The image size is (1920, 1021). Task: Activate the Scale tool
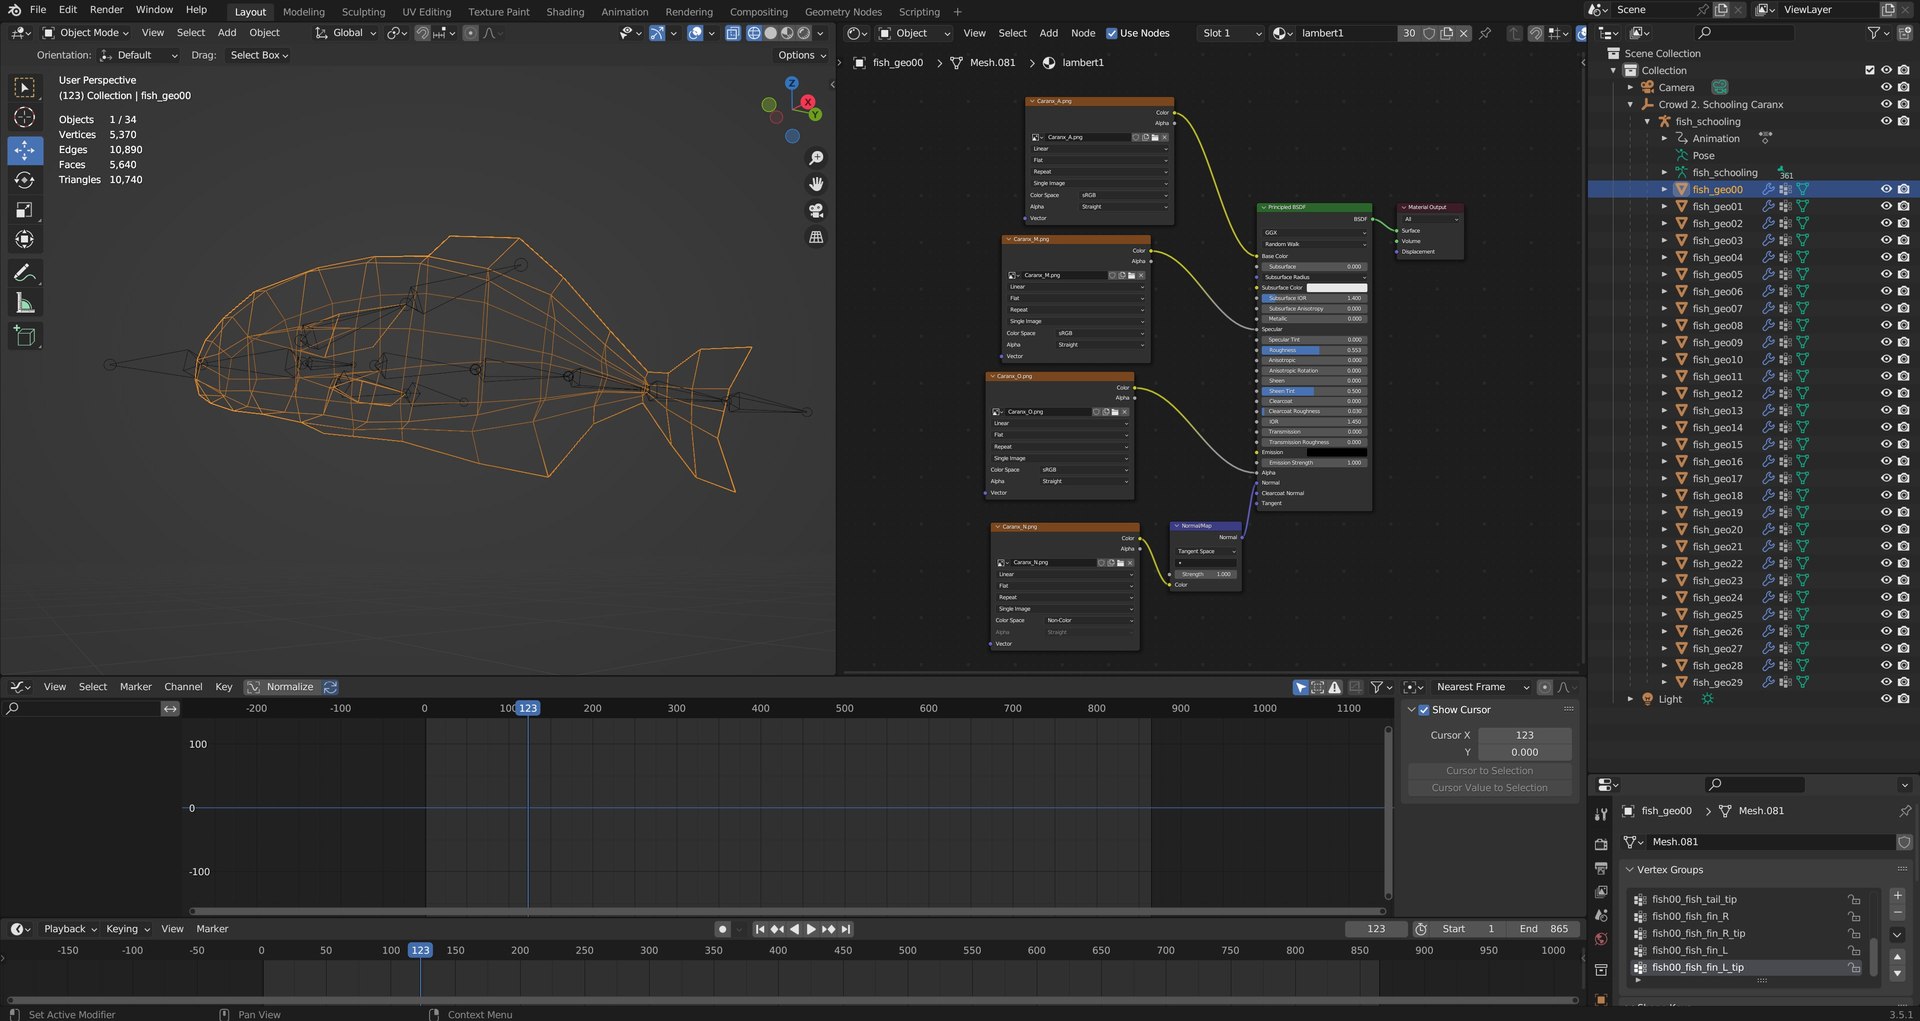(25, 210)
